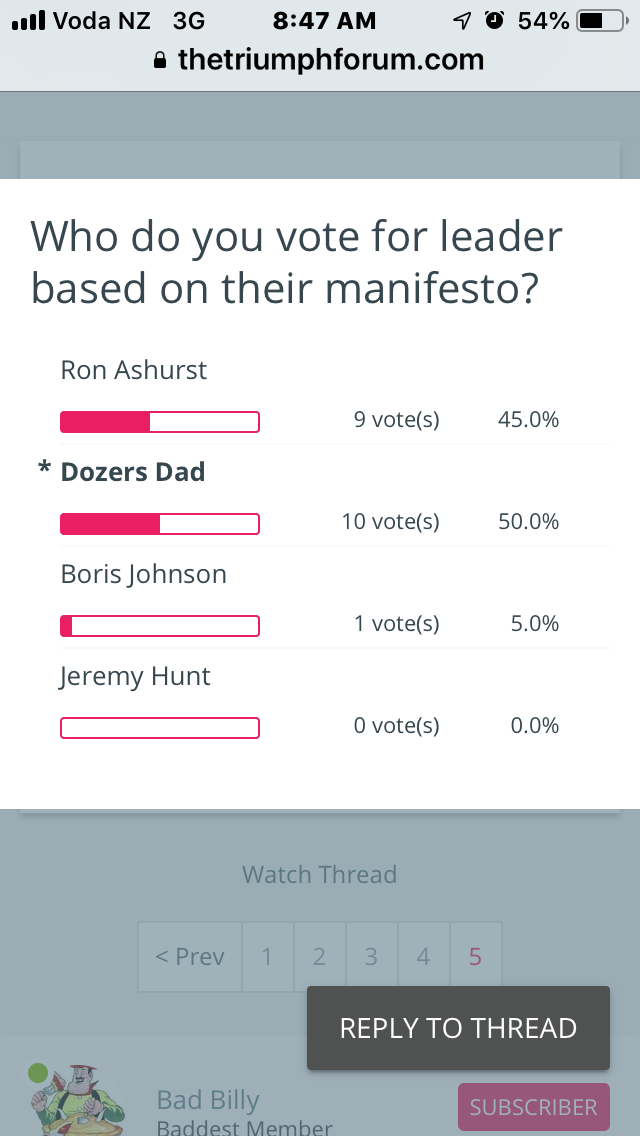Select page 3 in pagination
This screenshot has height=1136, width=640.
(x=371, y=957)
